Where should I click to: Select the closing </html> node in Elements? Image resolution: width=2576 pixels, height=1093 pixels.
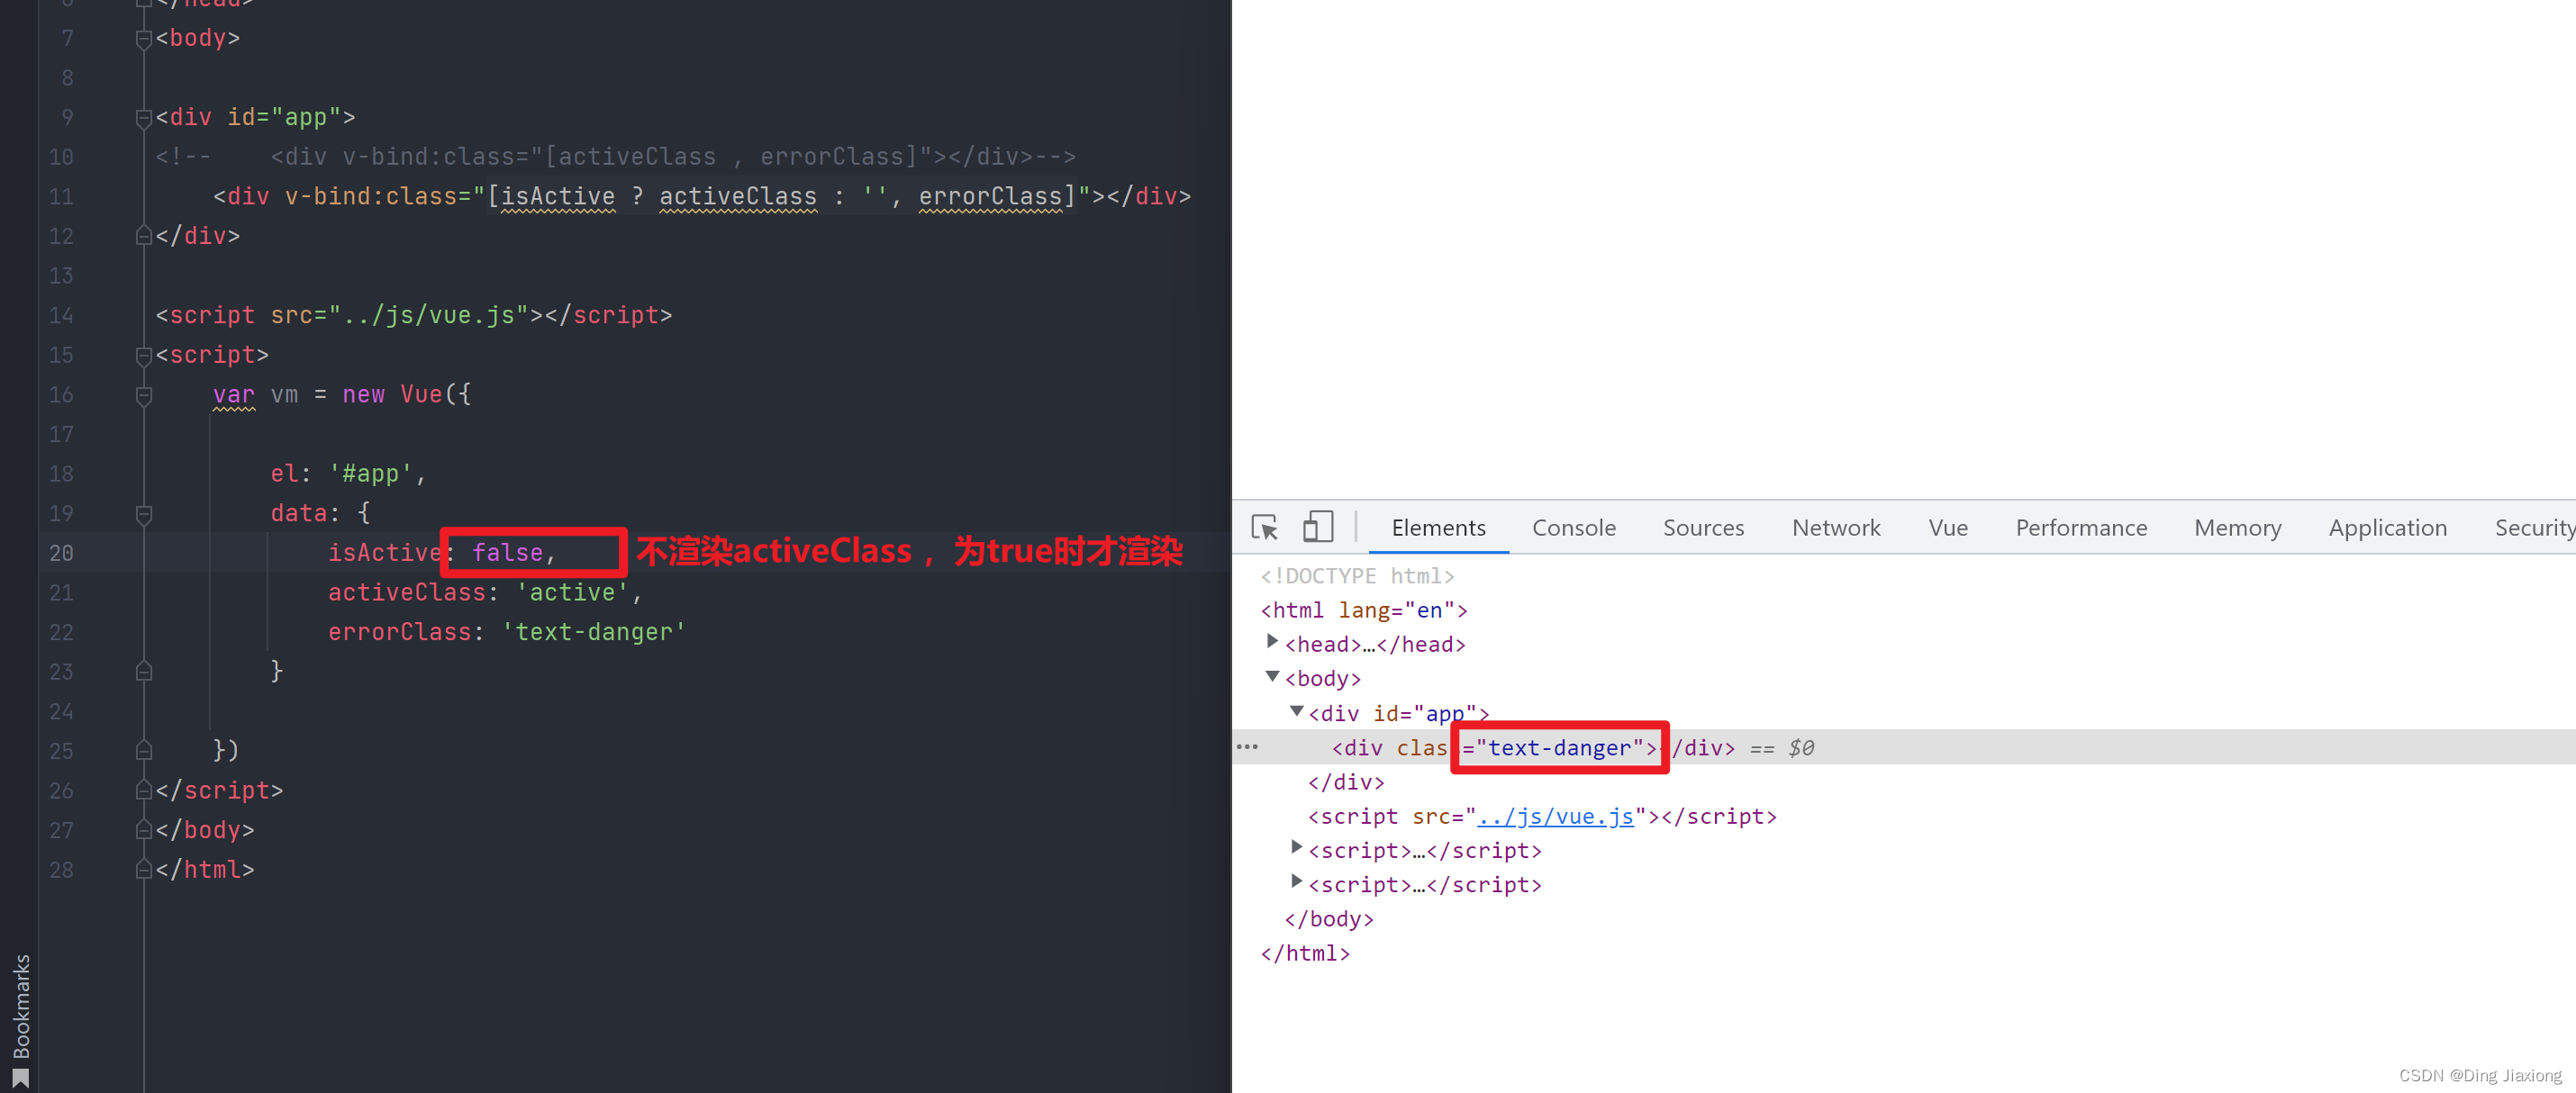click(x=1305, y=953)
